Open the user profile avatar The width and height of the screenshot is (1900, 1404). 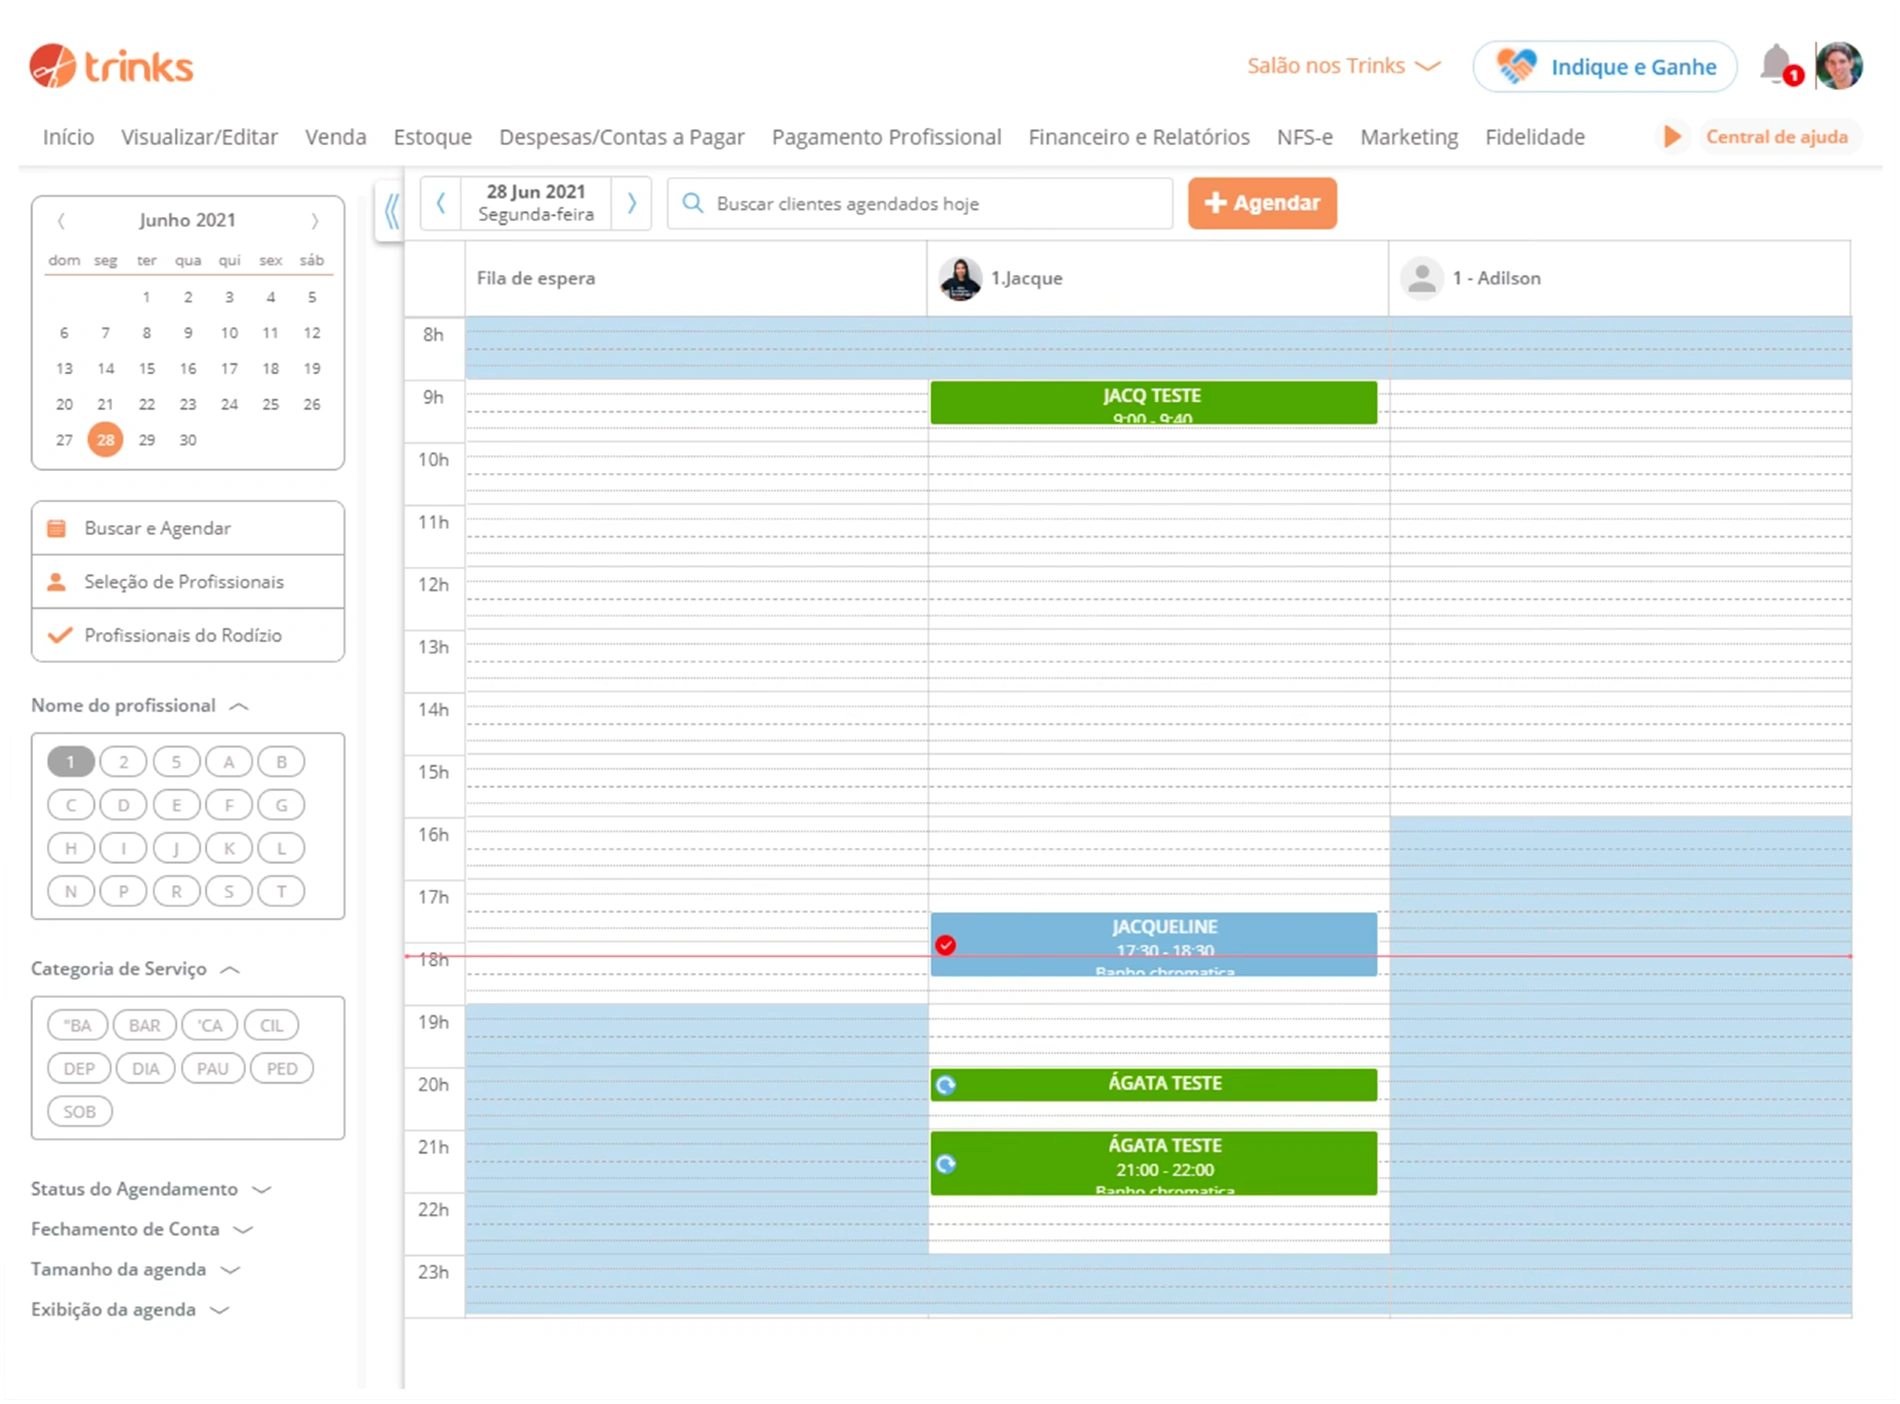1838,66
